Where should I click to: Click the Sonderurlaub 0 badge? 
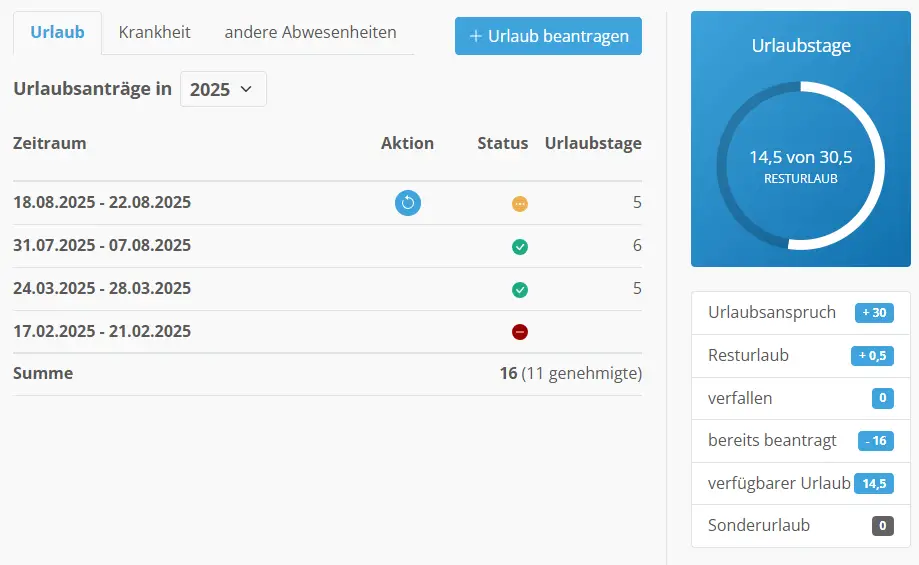point(882,526)
